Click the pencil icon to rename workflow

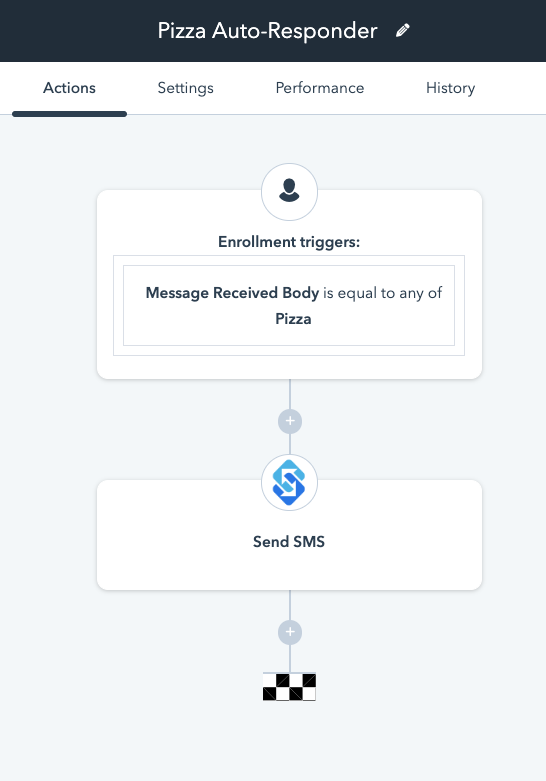click(403, 30)
